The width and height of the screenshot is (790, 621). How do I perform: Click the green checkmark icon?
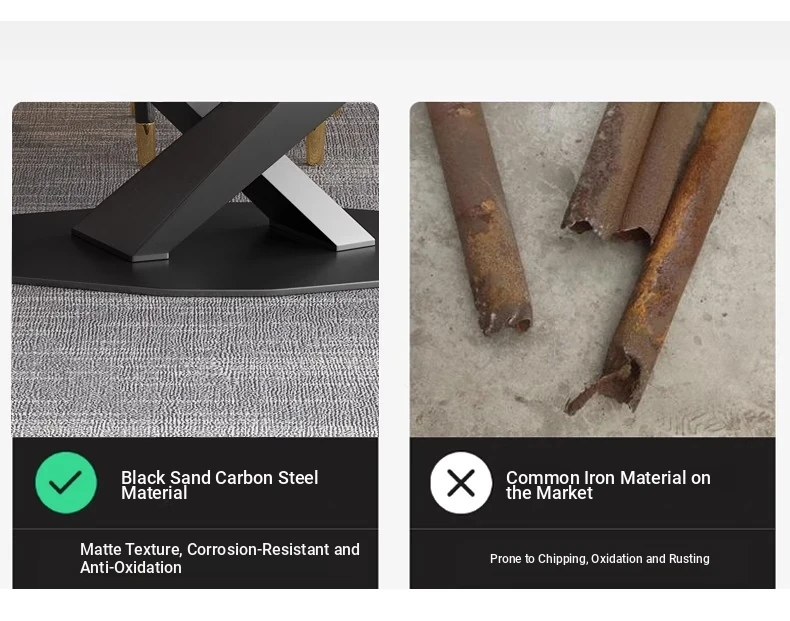tap(66, 482)
